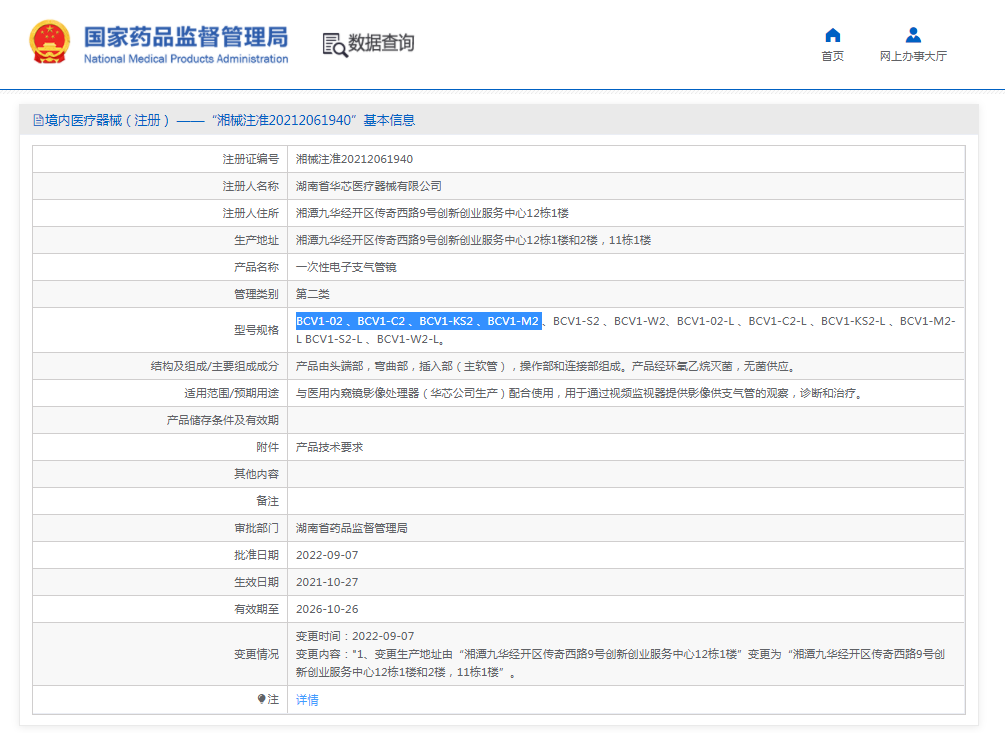Click the 国家药品监督管理局 site title
1005x733 pixels.
pyautogui.click(x=186, y=37)
